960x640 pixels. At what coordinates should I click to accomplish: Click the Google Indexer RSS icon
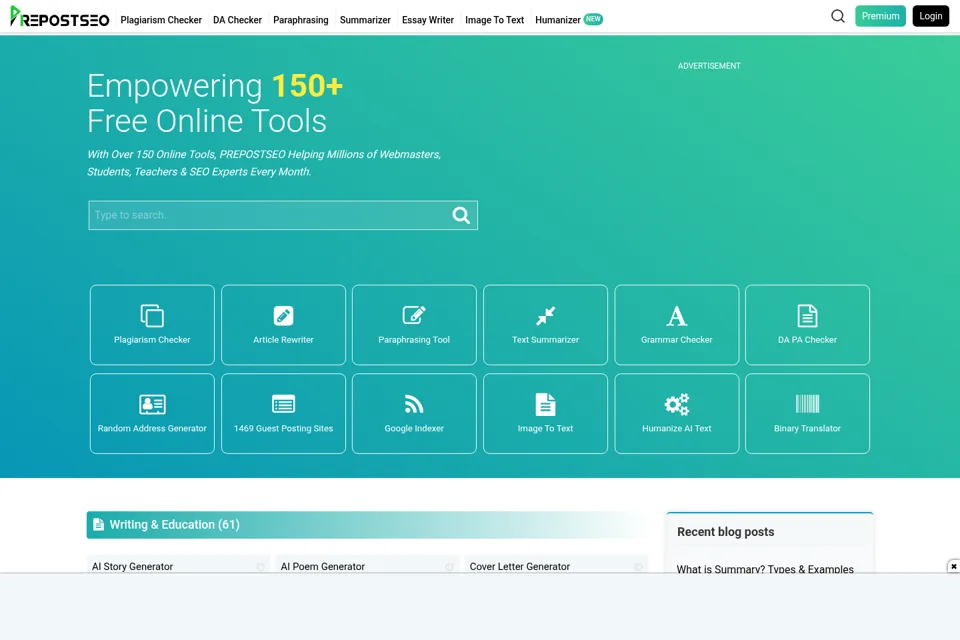414,404
